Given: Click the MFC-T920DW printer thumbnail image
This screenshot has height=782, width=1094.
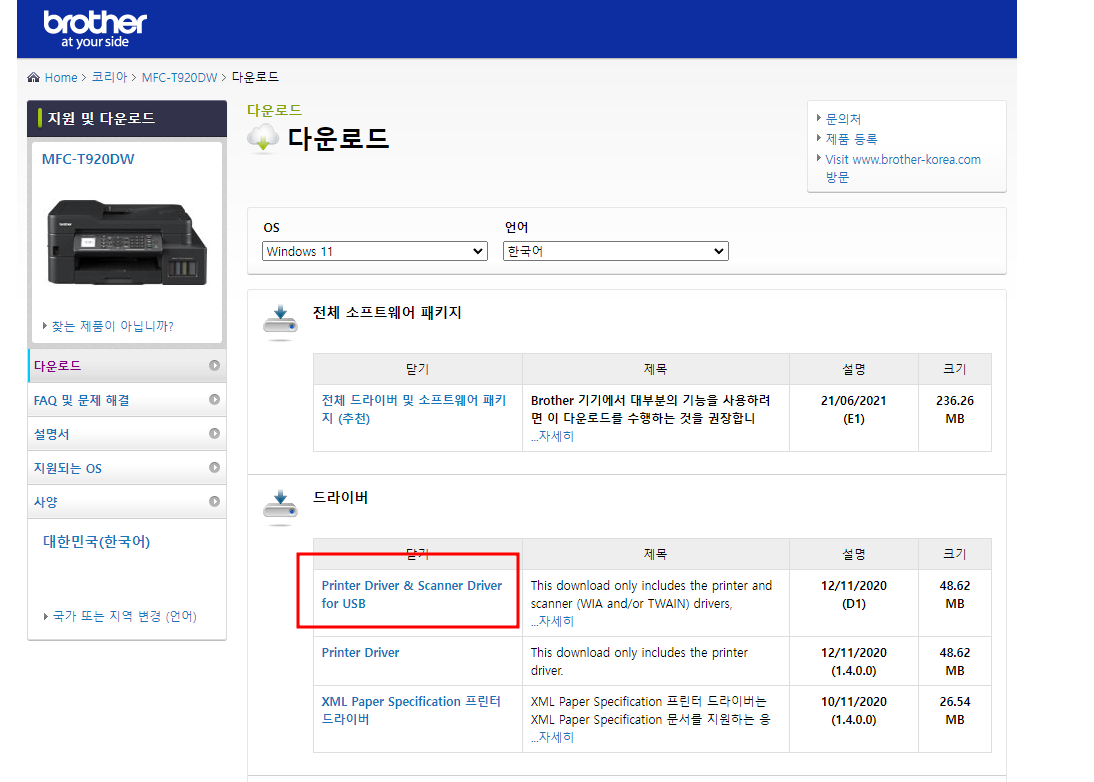Looking at the screenshot, I should pyautogui.click(x=127, y=242).
